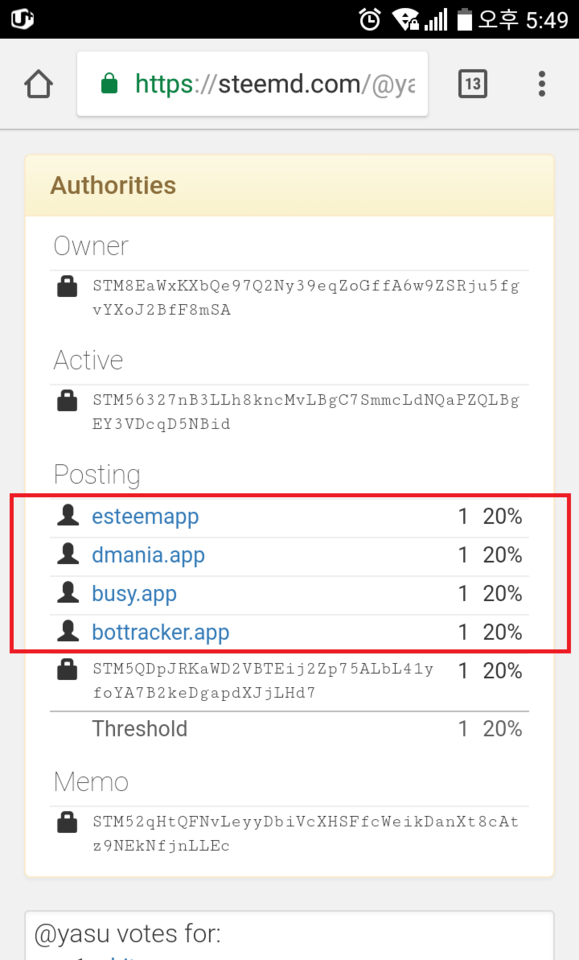Tap the steemd.com URL address bar
The height and width of the screenshot is (960, 579).
pyautogui.click(x=252, y=84)
